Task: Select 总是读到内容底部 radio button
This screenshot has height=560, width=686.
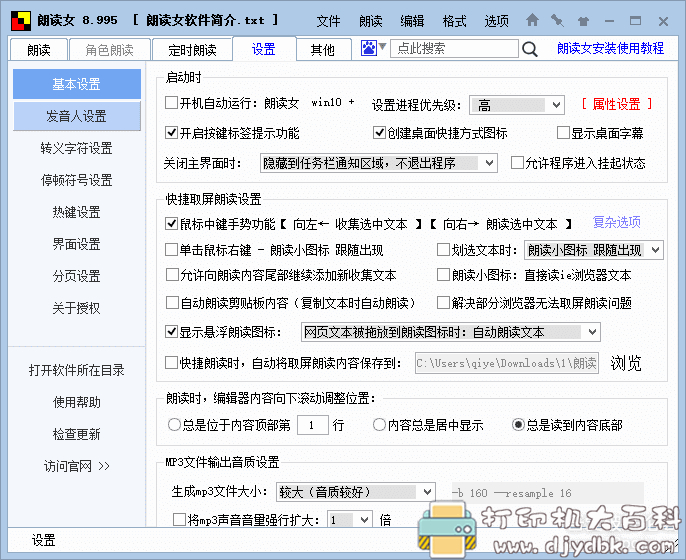Action: point(518,424)
